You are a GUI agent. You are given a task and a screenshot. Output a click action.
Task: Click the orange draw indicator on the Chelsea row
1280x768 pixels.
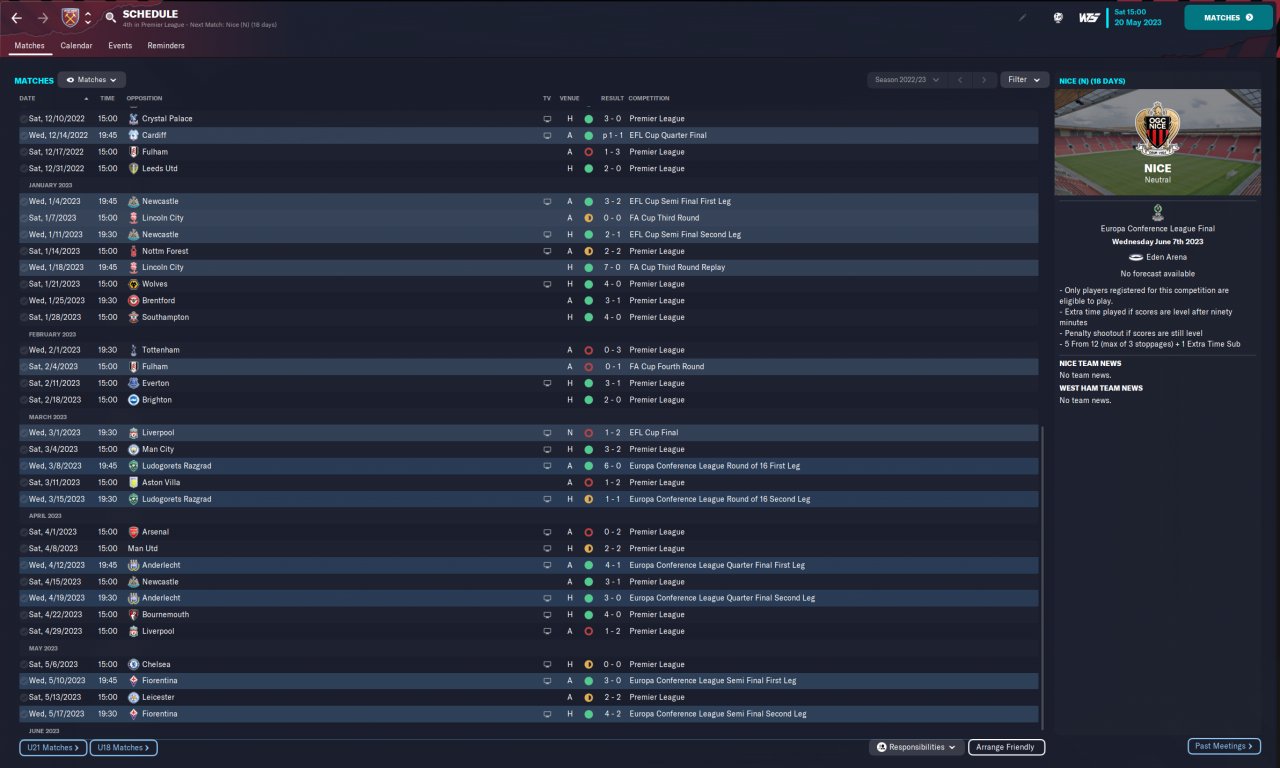[588, 664]
